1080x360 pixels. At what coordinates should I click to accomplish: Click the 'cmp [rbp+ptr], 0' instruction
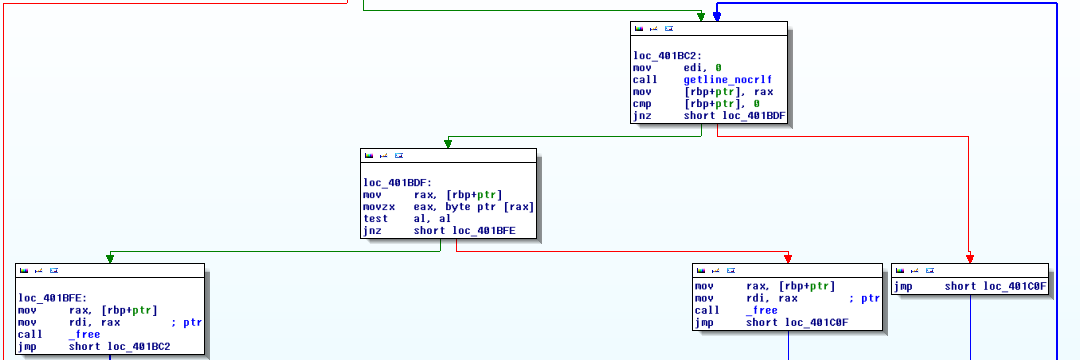pyautogui.click(x=696, y=104)
